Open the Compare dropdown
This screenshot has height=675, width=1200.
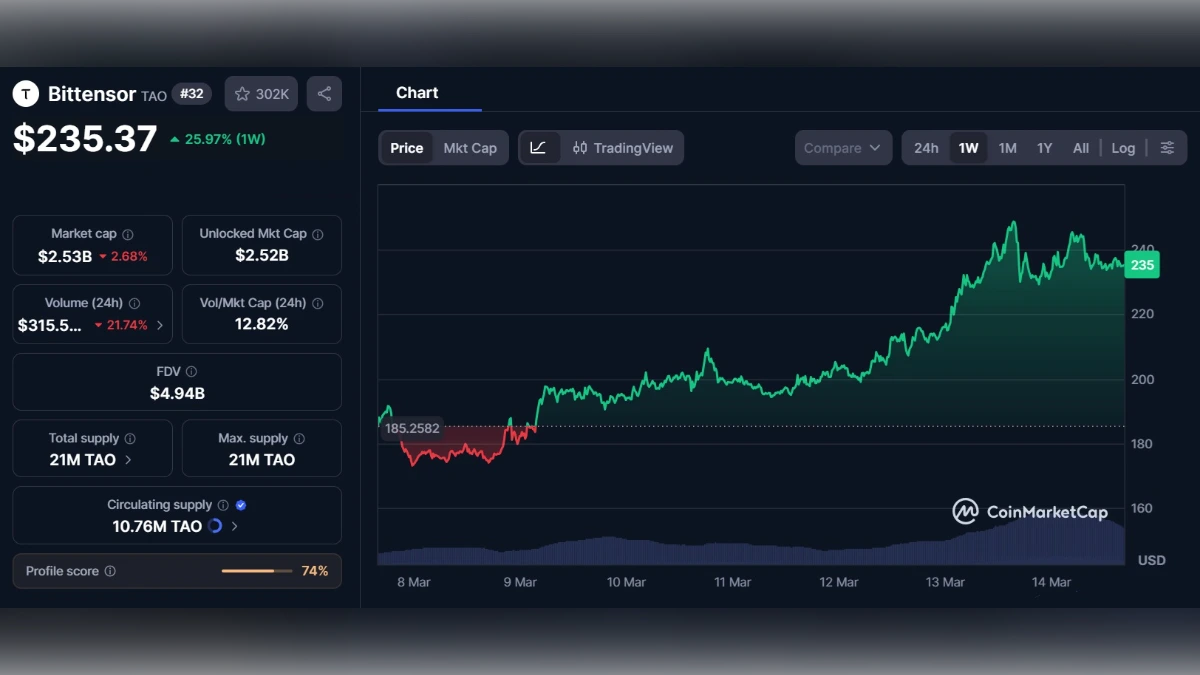click(843, 147)
